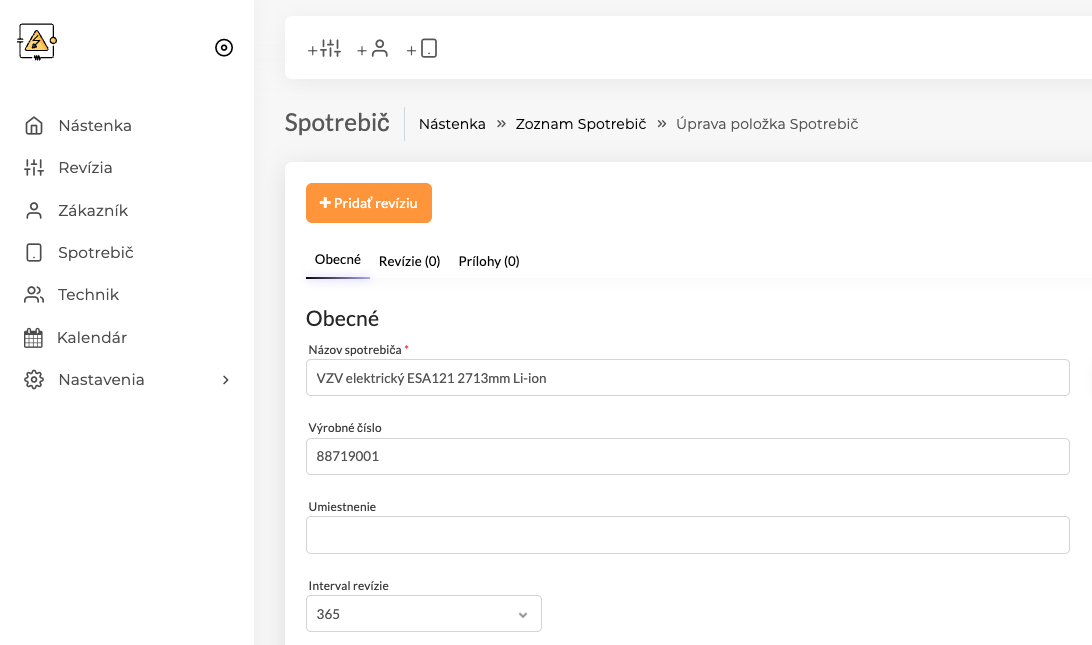Screen dimensions: 1092x645
Task: Click Nástenka breadcrumb link
Action: tap(452, 124)
